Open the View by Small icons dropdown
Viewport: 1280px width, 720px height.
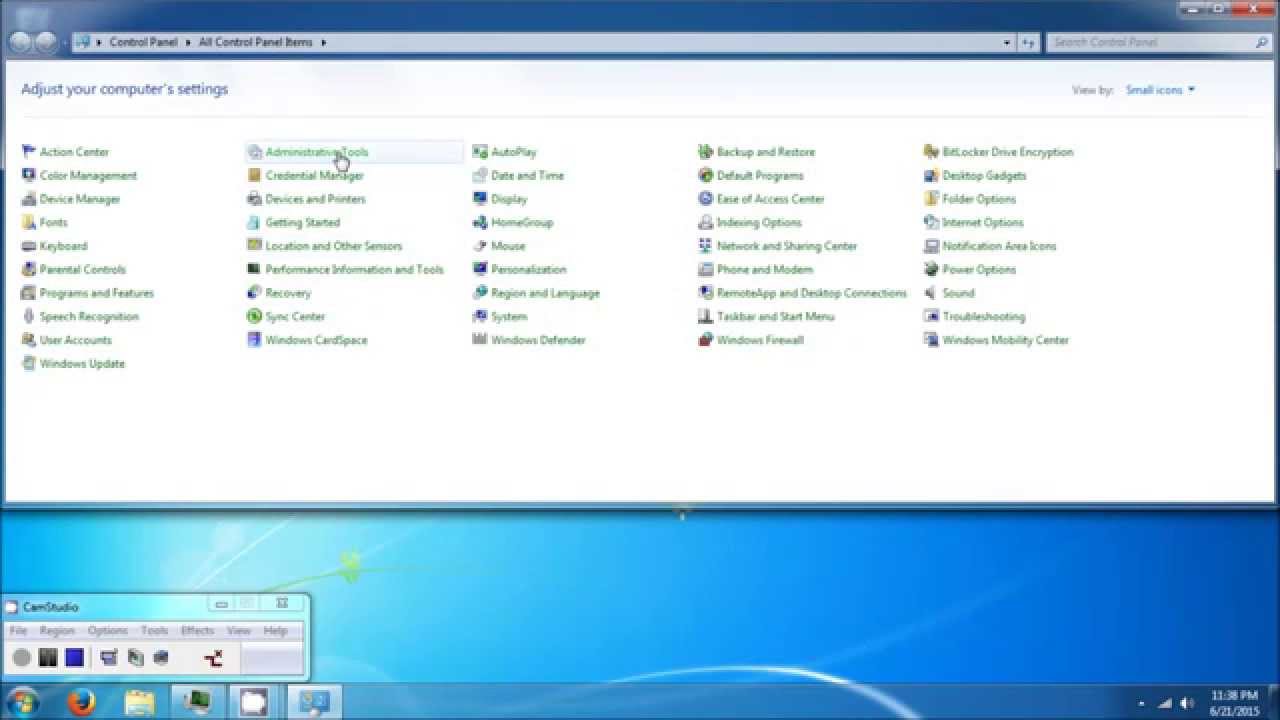click(x=1160, y=90)
